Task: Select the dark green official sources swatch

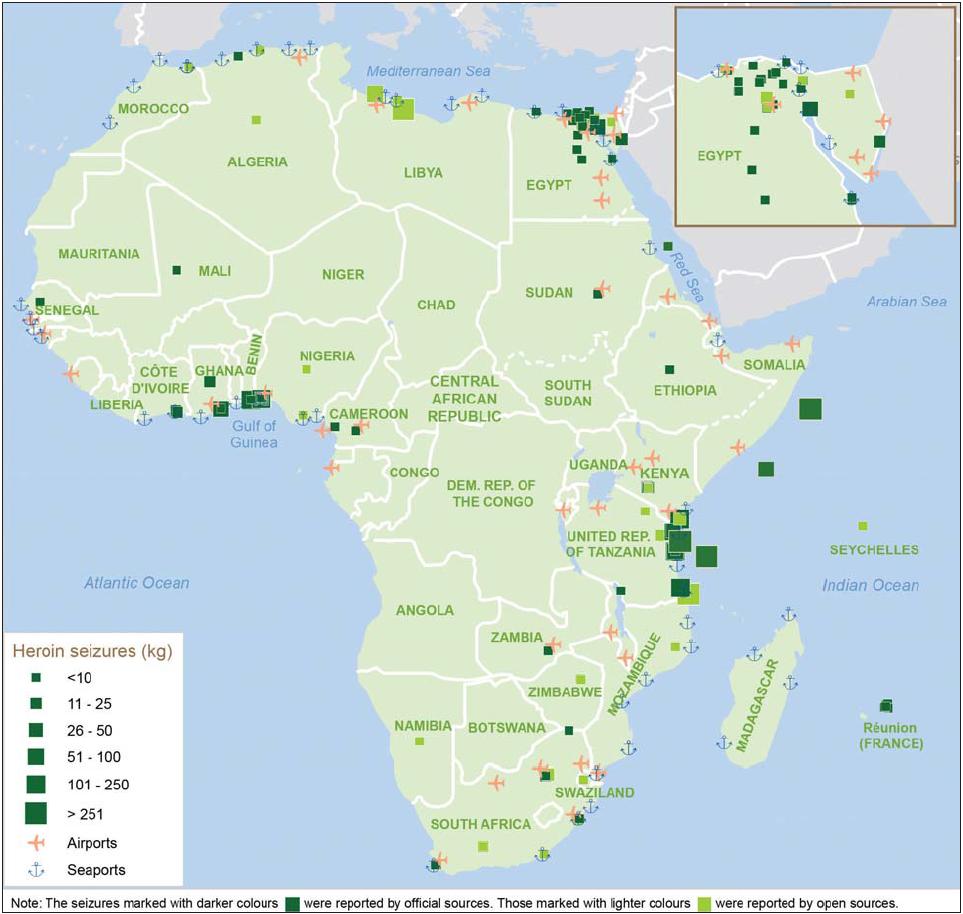Action: click(293, 903)
